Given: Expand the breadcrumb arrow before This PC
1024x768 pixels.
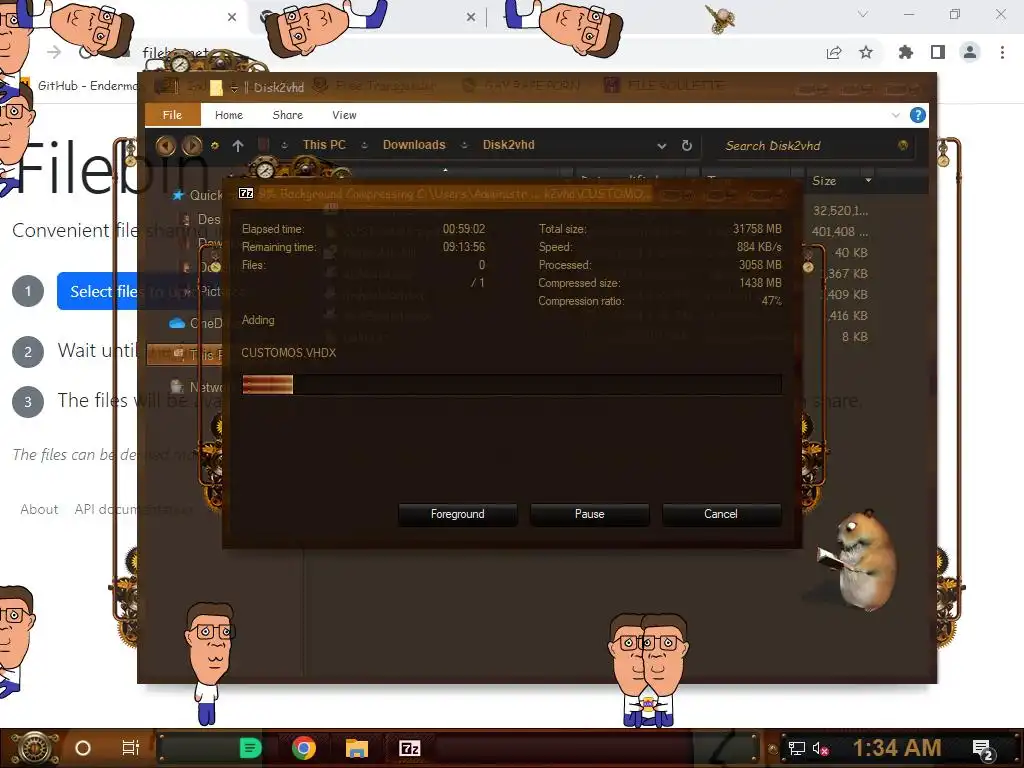Looking at the screenshot, I should click(285, 146).
